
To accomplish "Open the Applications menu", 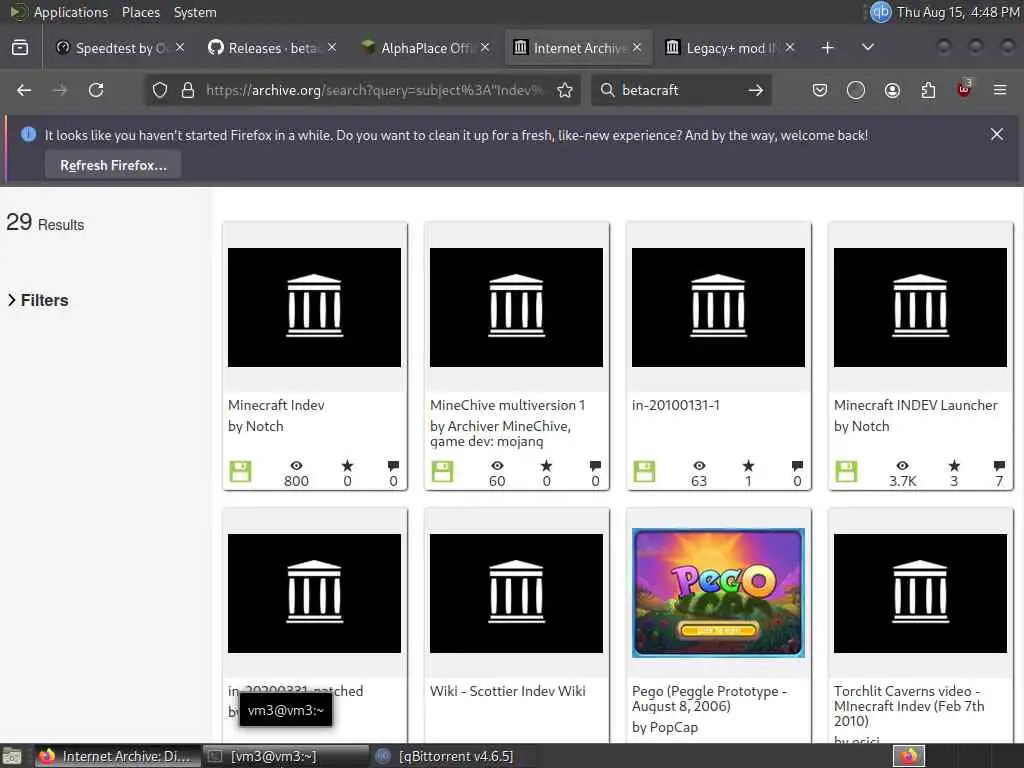I will [71, 12].
